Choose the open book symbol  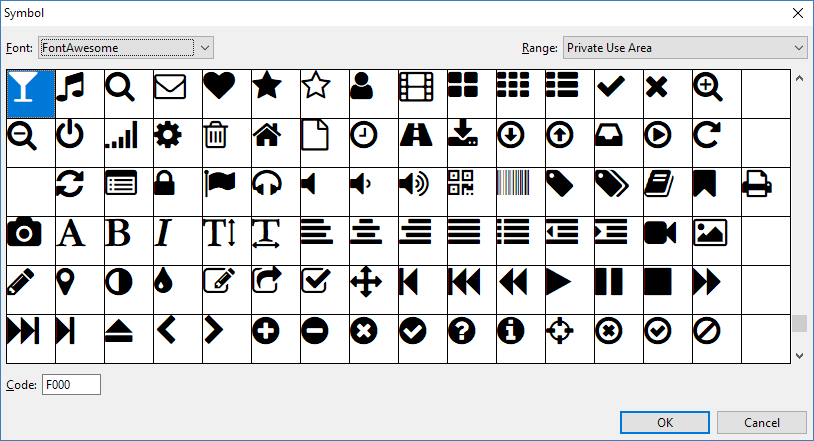668,192
